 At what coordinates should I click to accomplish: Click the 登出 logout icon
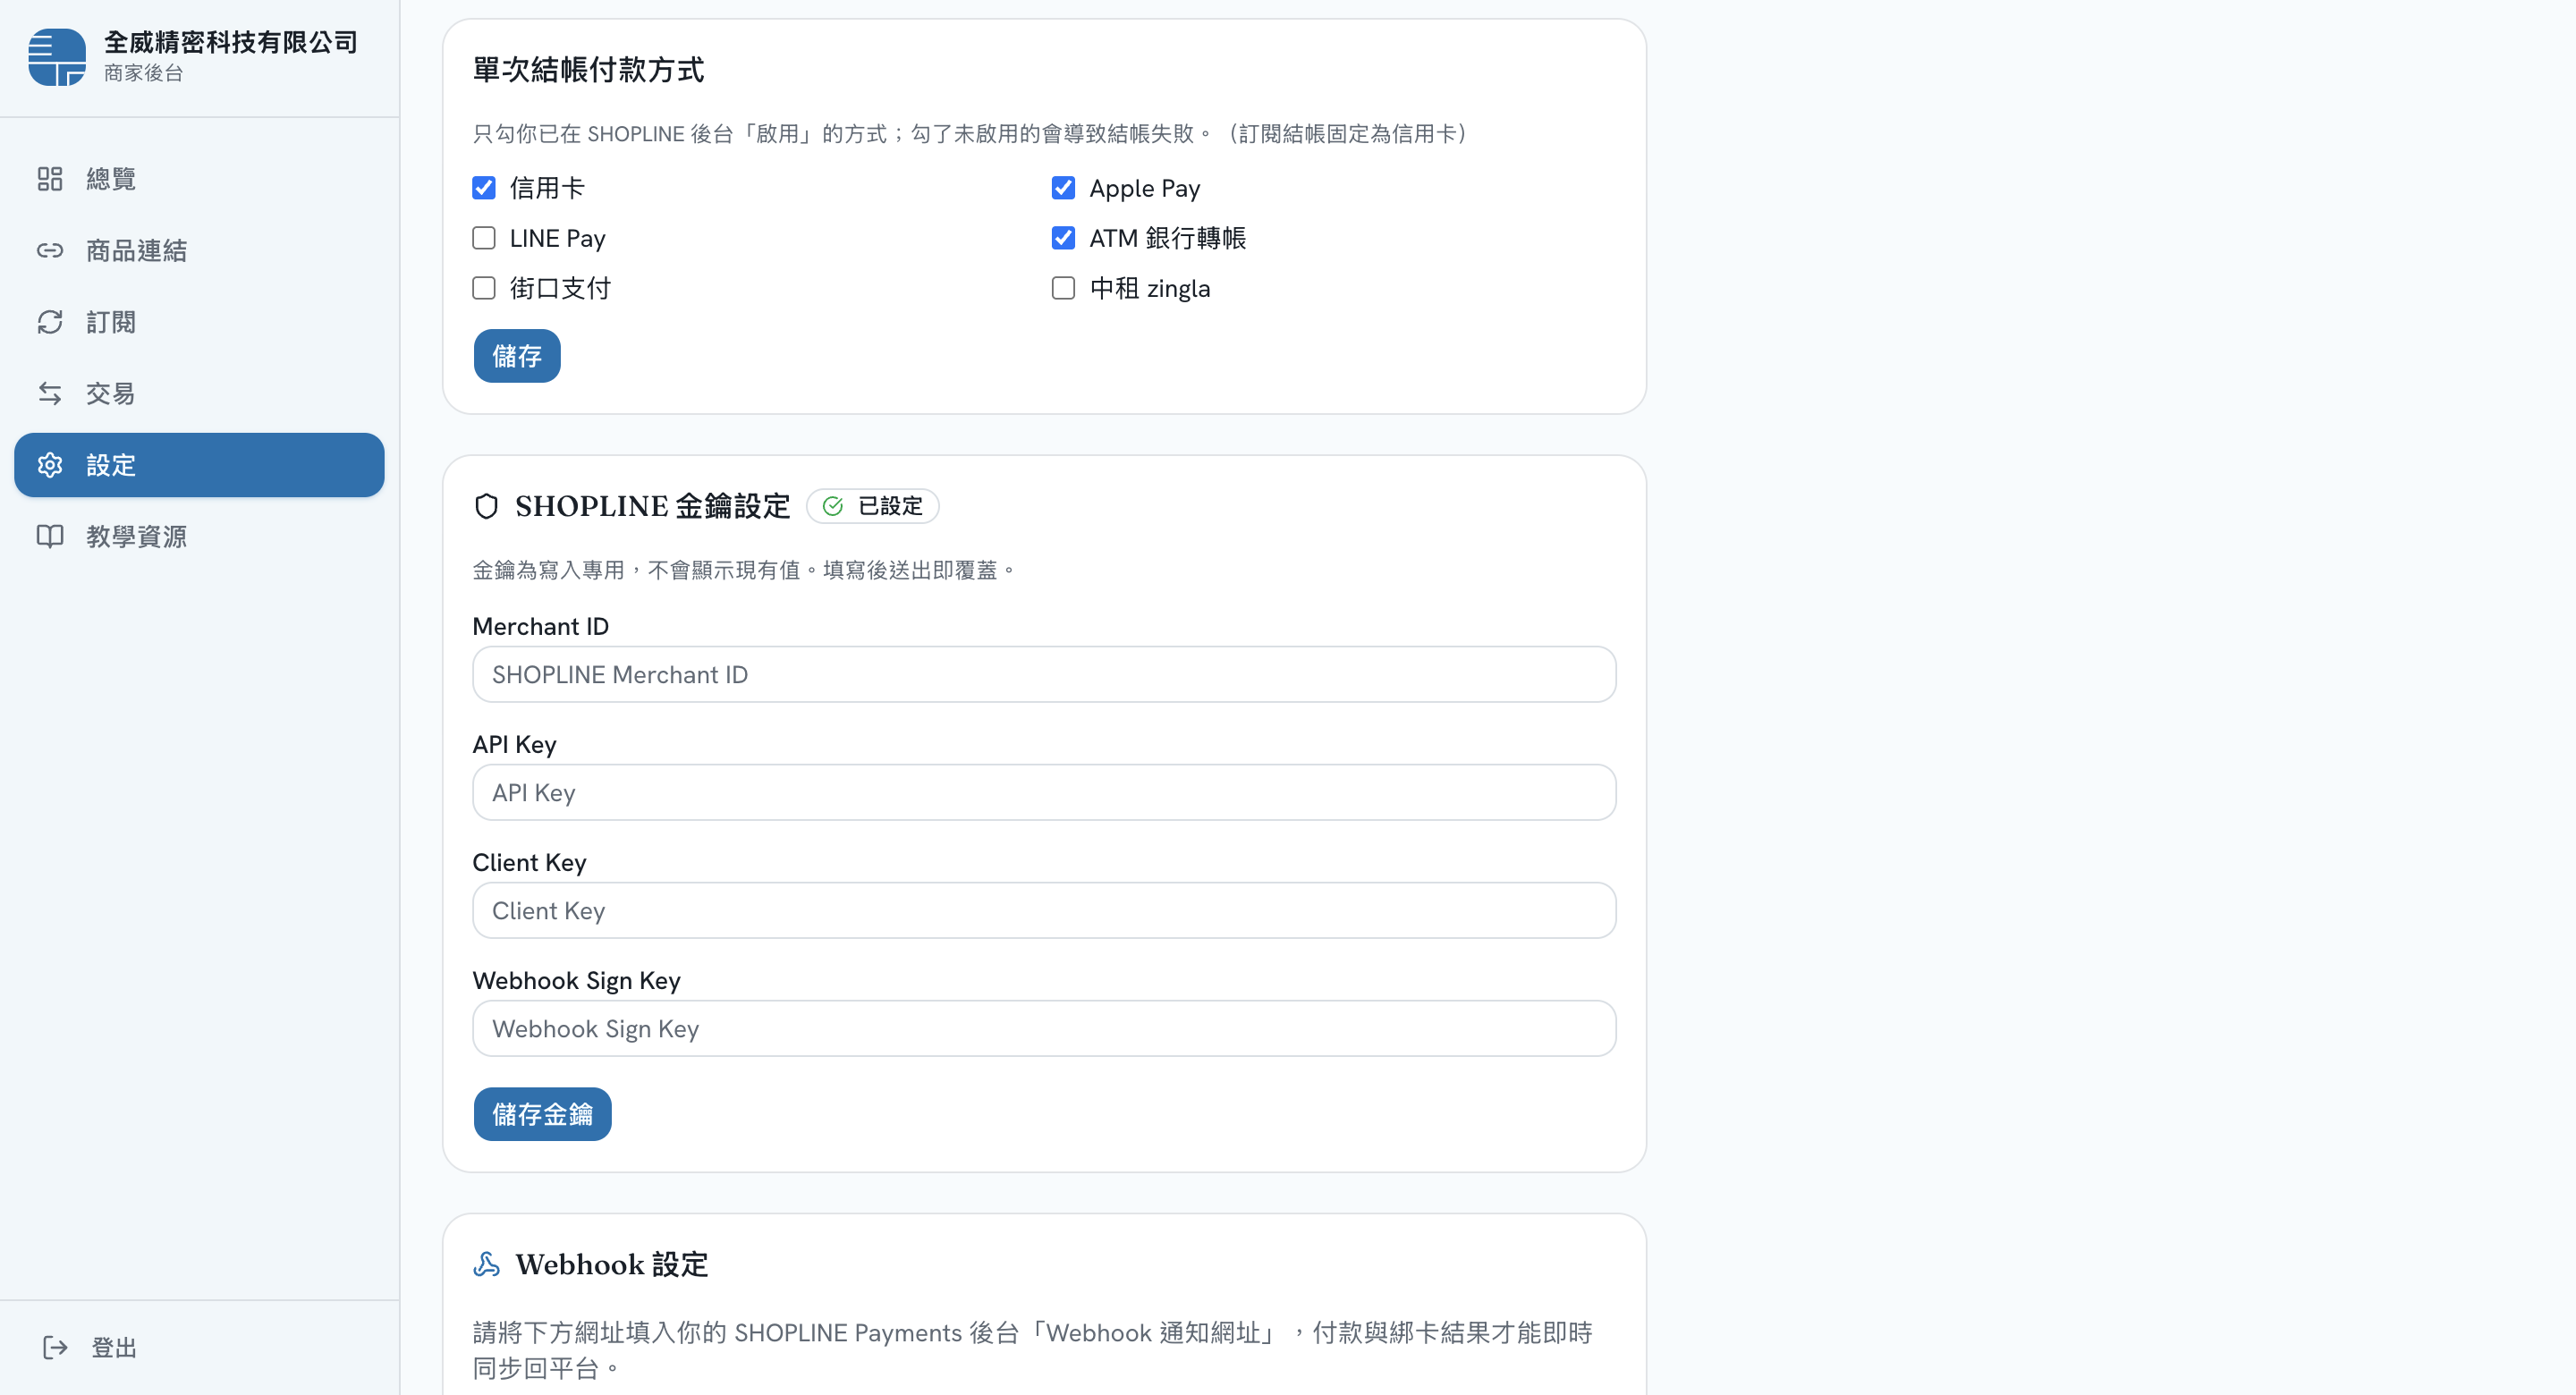[55, 1347]
